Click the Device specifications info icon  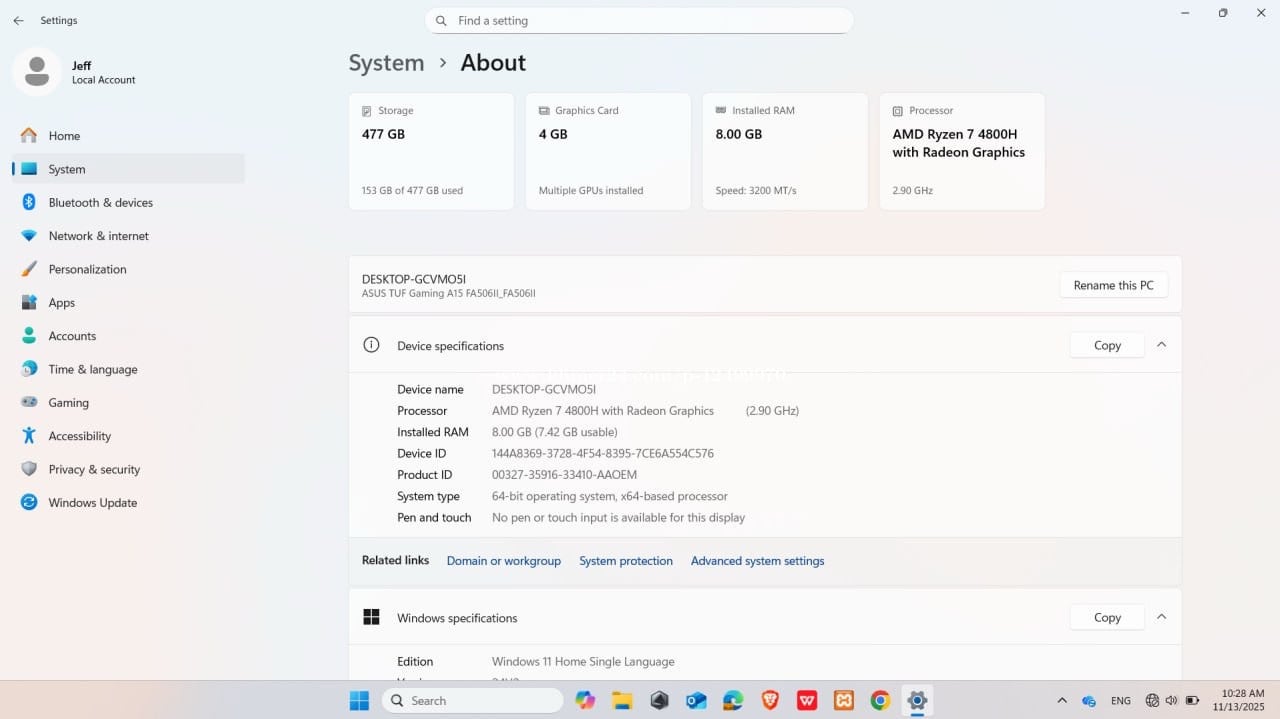coord(371,345)
